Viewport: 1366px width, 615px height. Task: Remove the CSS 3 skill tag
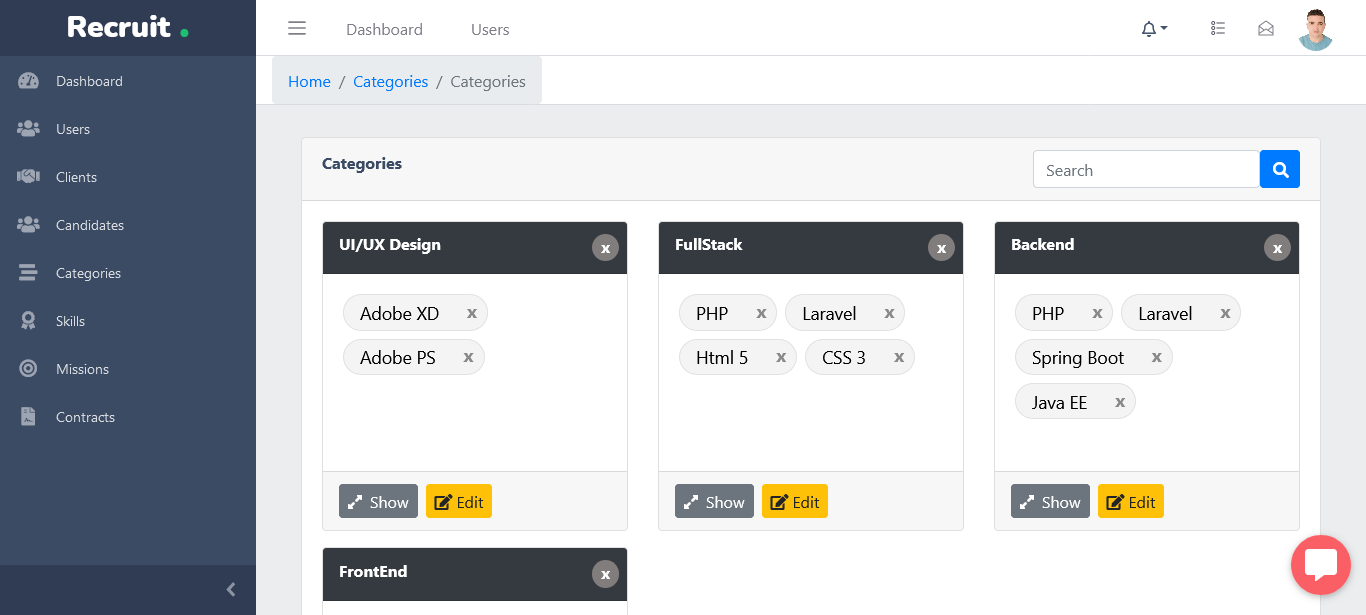tap(899, 357)
